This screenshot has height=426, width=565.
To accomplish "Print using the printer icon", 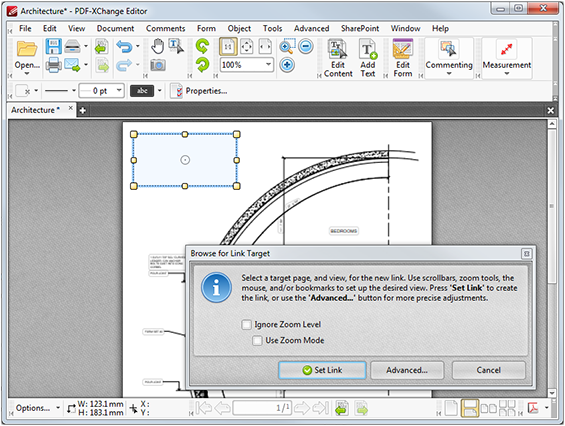I will [x=53, y=65].
